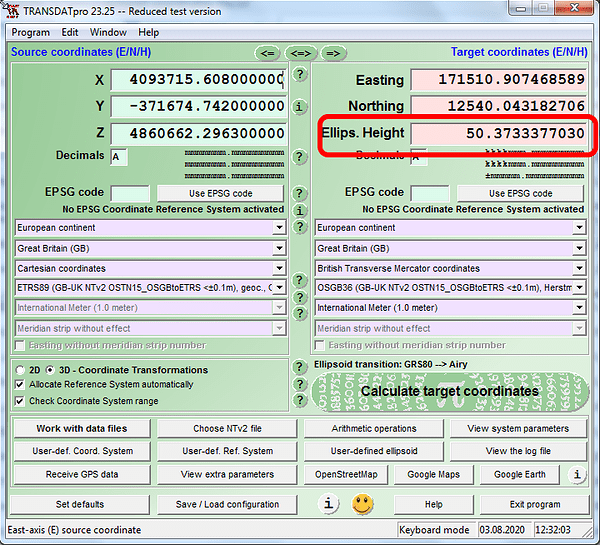
Task: Open the Program menu
Action: coord(30,32)
